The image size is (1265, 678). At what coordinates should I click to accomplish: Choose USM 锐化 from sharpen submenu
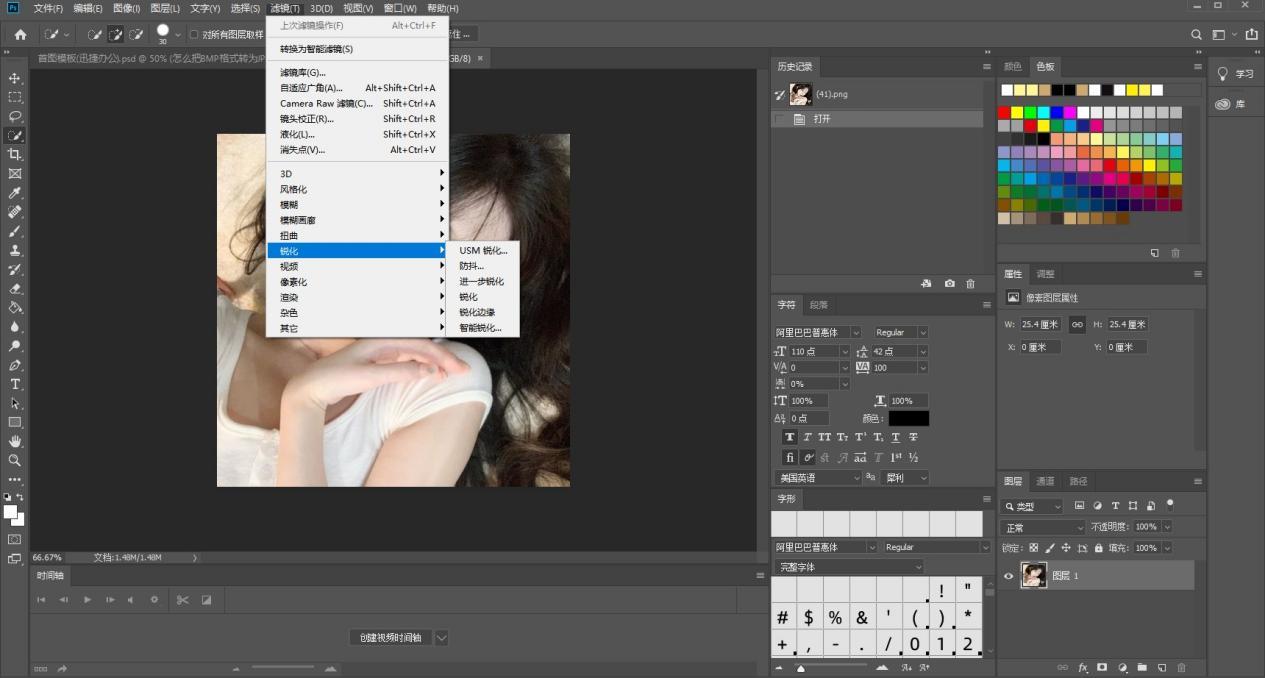click(483, 251)
